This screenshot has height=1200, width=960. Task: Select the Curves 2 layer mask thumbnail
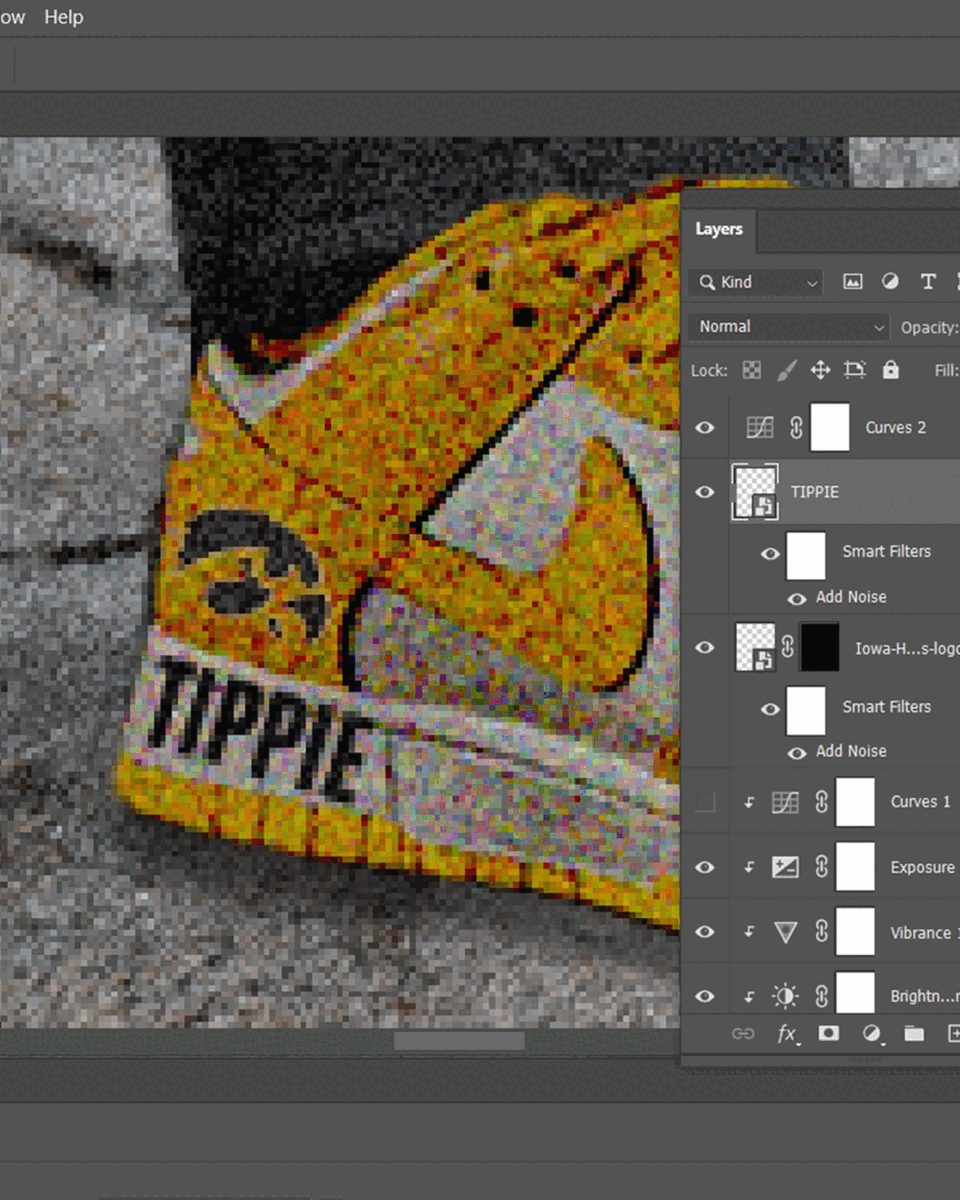[830, 428]
